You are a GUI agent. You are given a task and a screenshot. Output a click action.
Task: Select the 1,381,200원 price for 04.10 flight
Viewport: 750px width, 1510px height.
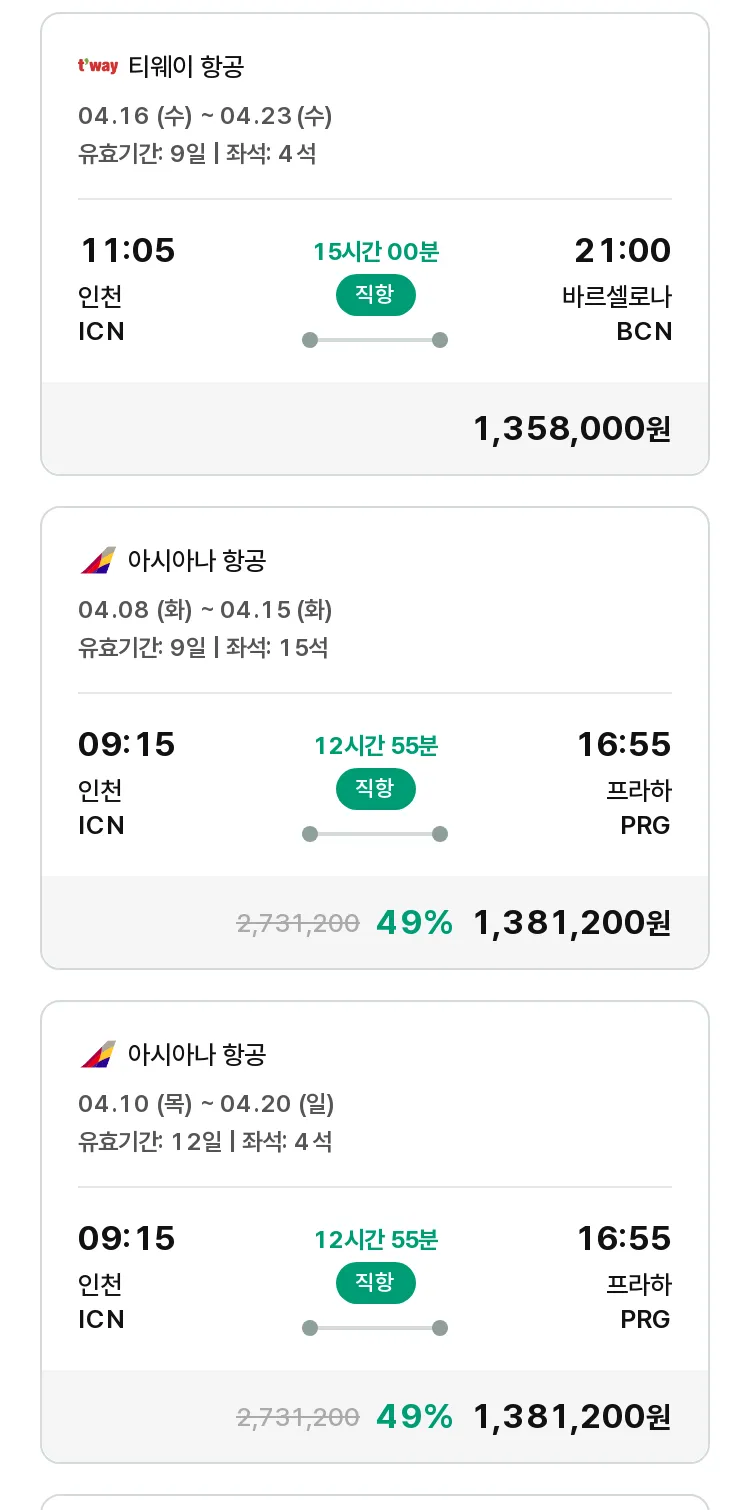571,1417
